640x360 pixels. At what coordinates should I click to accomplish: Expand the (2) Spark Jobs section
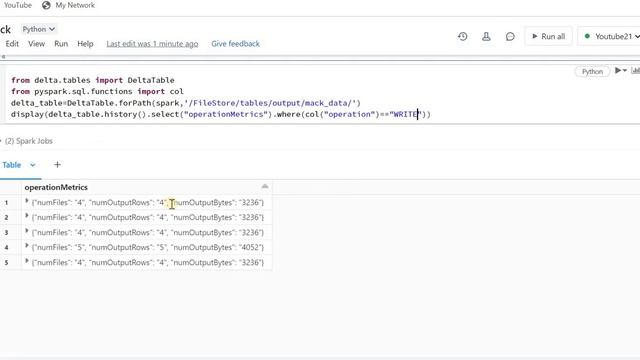(28, 141)
